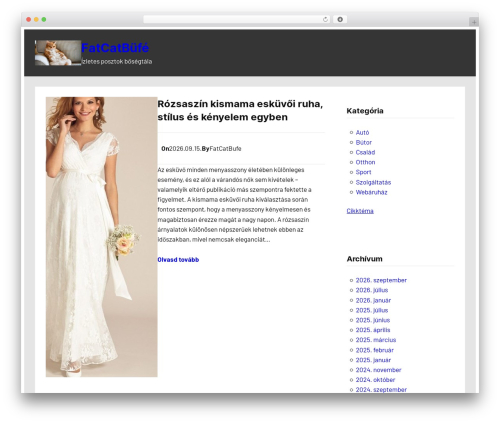Open archive 2025. február
Viewport: 500px width, 423px height.
375,350
